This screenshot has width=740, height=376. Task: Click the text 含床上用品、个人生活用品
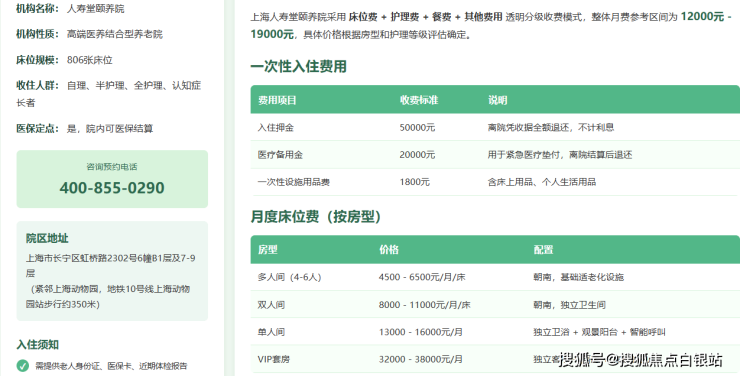pos(542,182)
